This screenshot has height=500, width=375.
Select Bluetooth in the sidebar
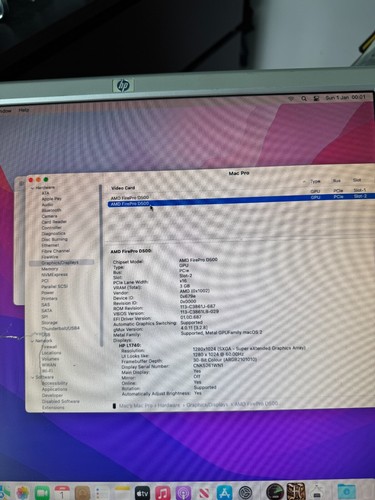tap(51, 210)
